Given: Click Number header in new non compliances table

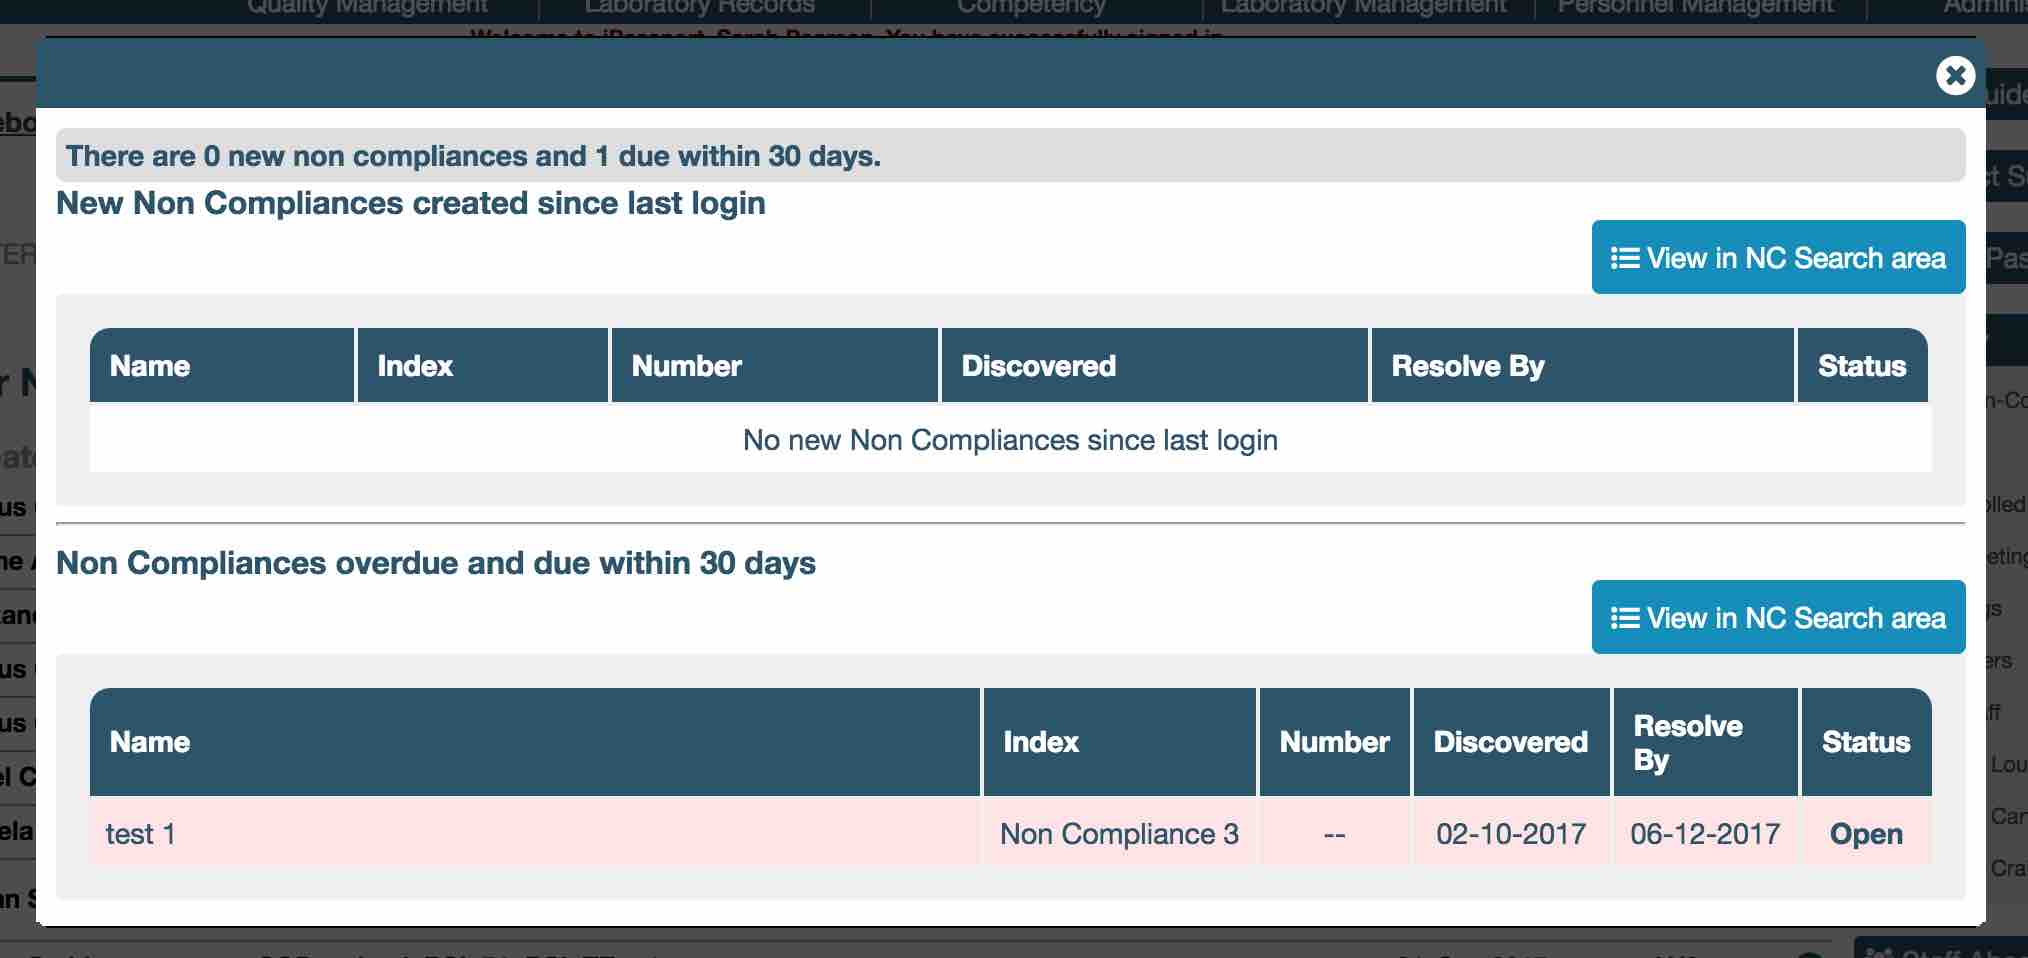Looking at the screenshot, I should (775, 365).
